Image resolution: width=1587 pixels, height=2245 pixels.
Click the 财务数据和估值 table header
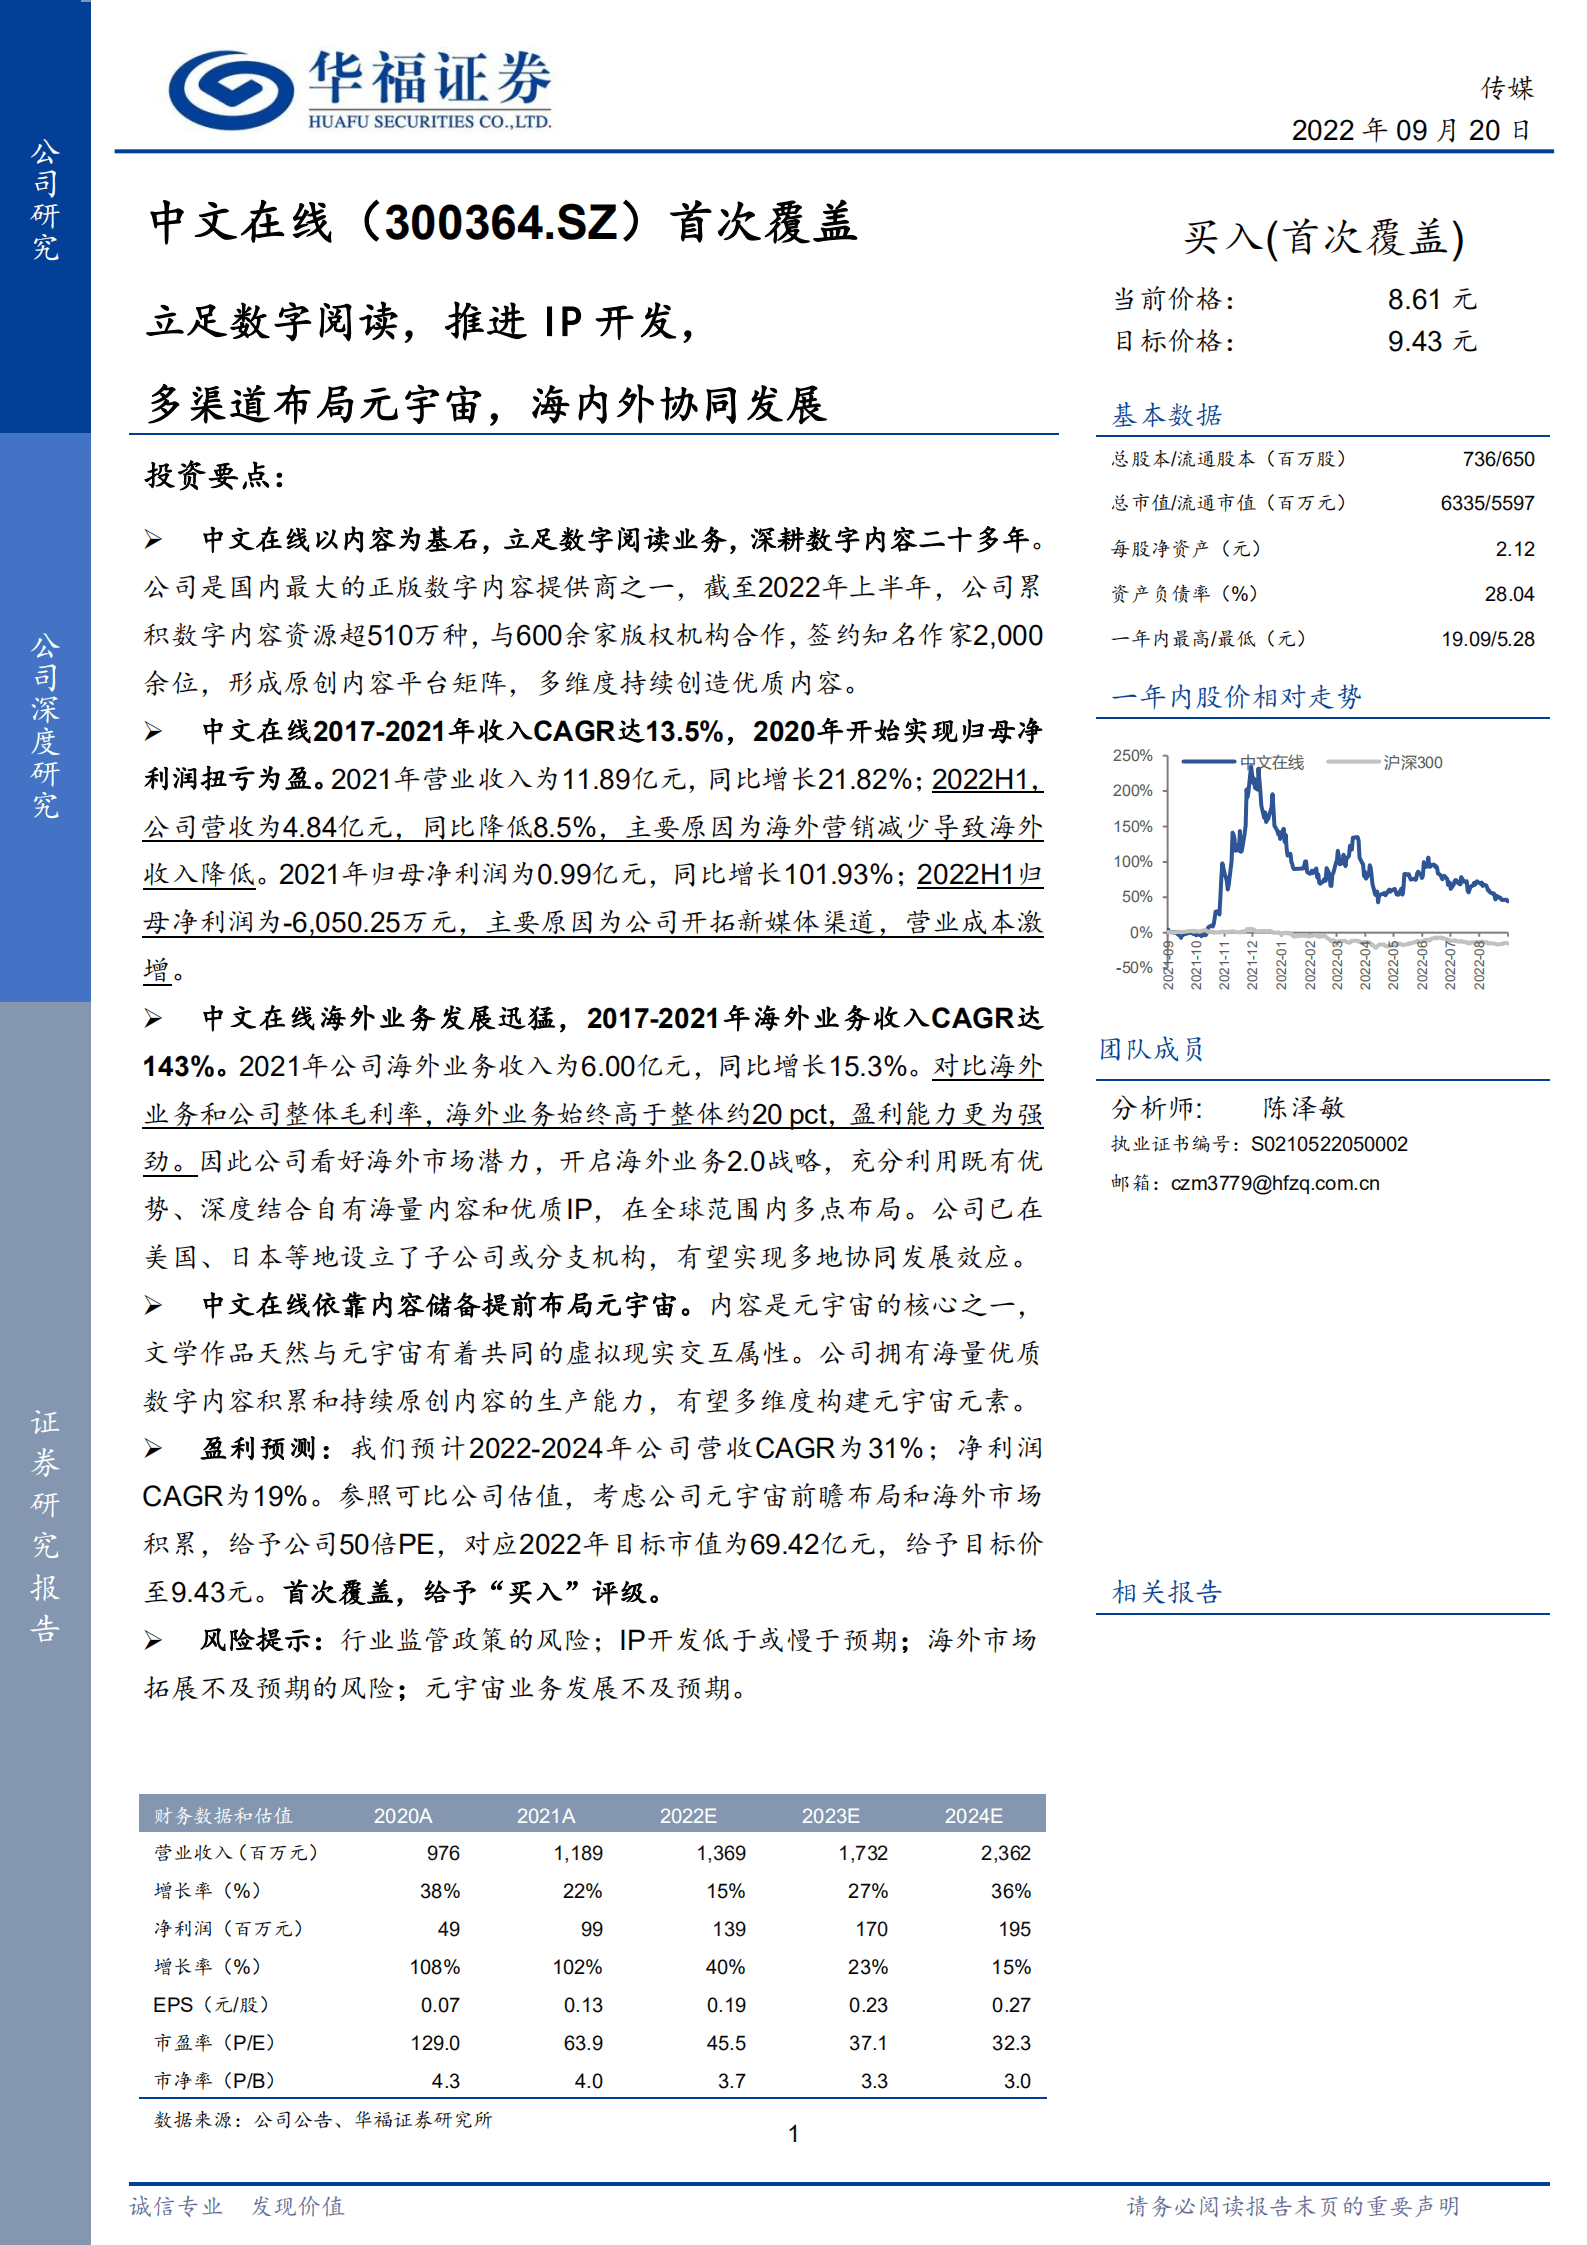(x=223, y=1815)
